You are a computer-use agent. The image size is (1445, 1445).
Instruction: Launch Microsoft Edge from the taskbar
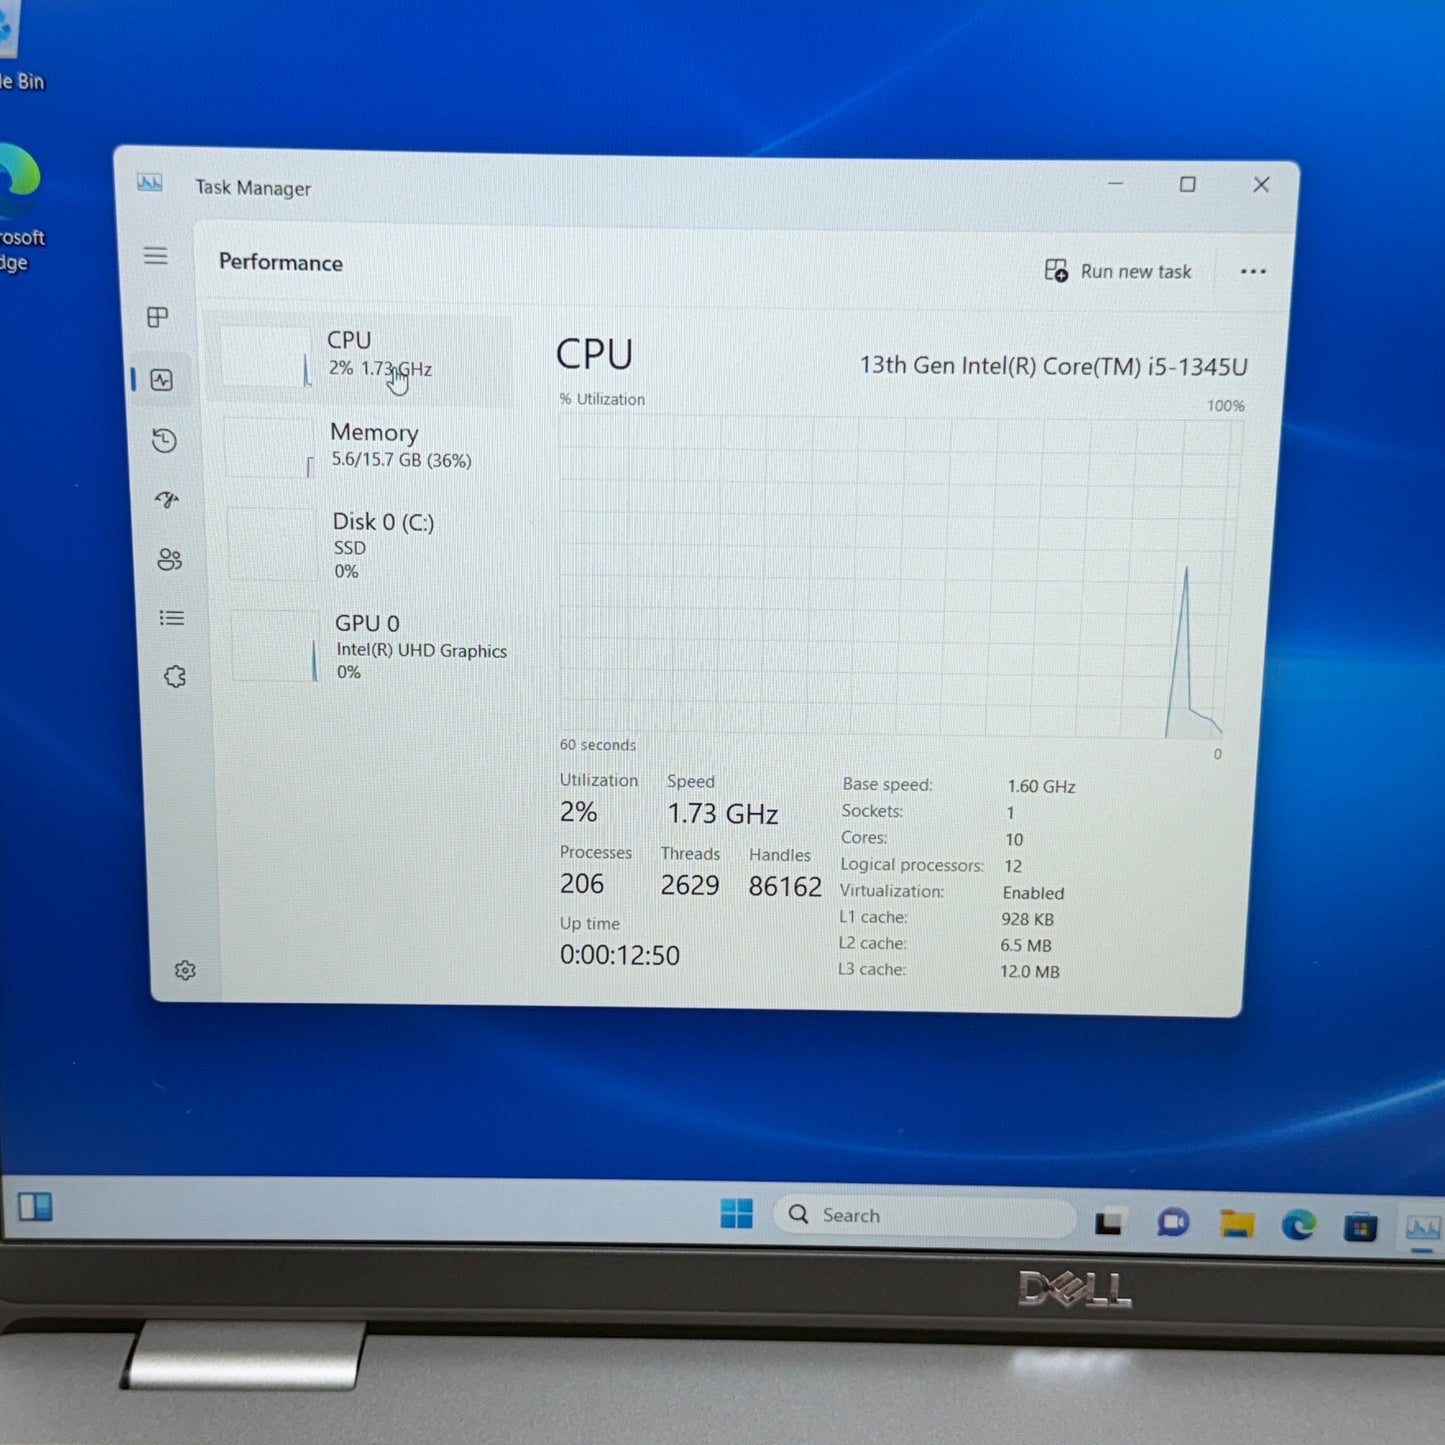pyautogui.click(x=1298, y=1225)
